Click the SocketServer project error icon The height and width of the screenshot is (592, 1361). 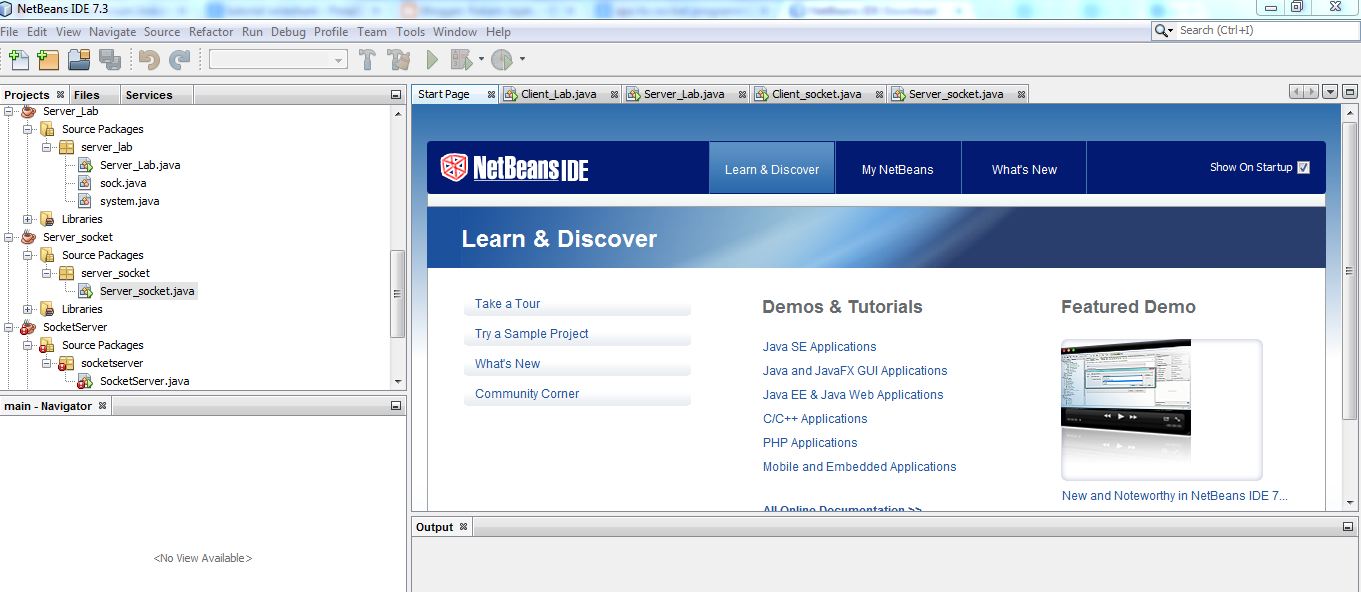(28, 327)
